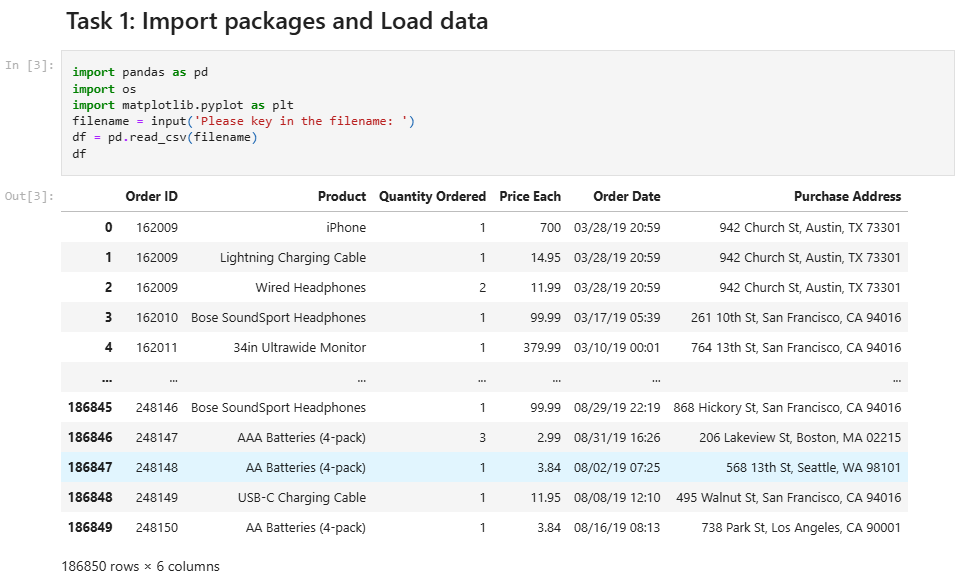Screen dimensions: 964x588
Task: Click the filename input() code line
Action: [243, 121]
